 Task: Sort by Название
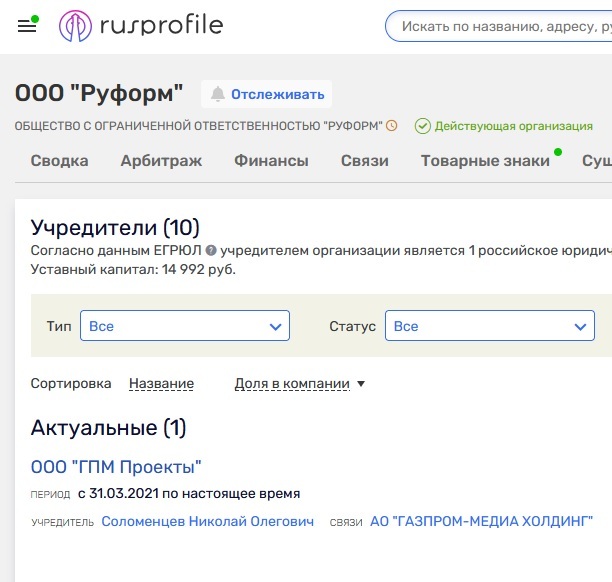[161, 383]
